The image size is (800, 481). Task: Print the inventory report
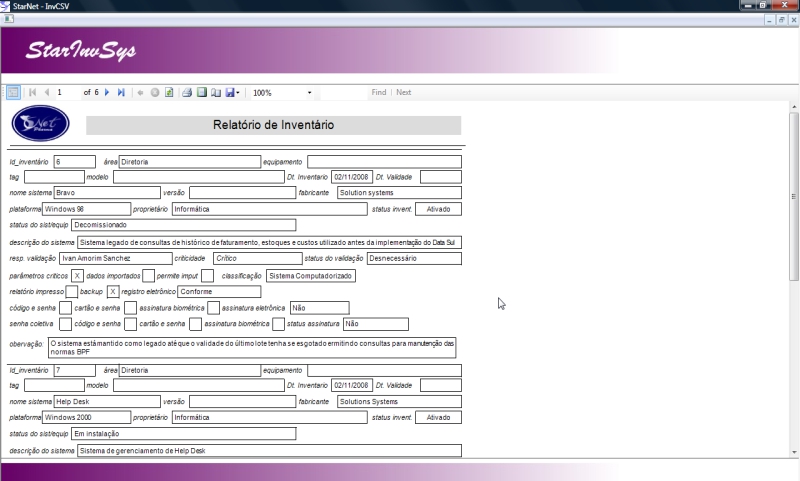(x=187, y=93)
